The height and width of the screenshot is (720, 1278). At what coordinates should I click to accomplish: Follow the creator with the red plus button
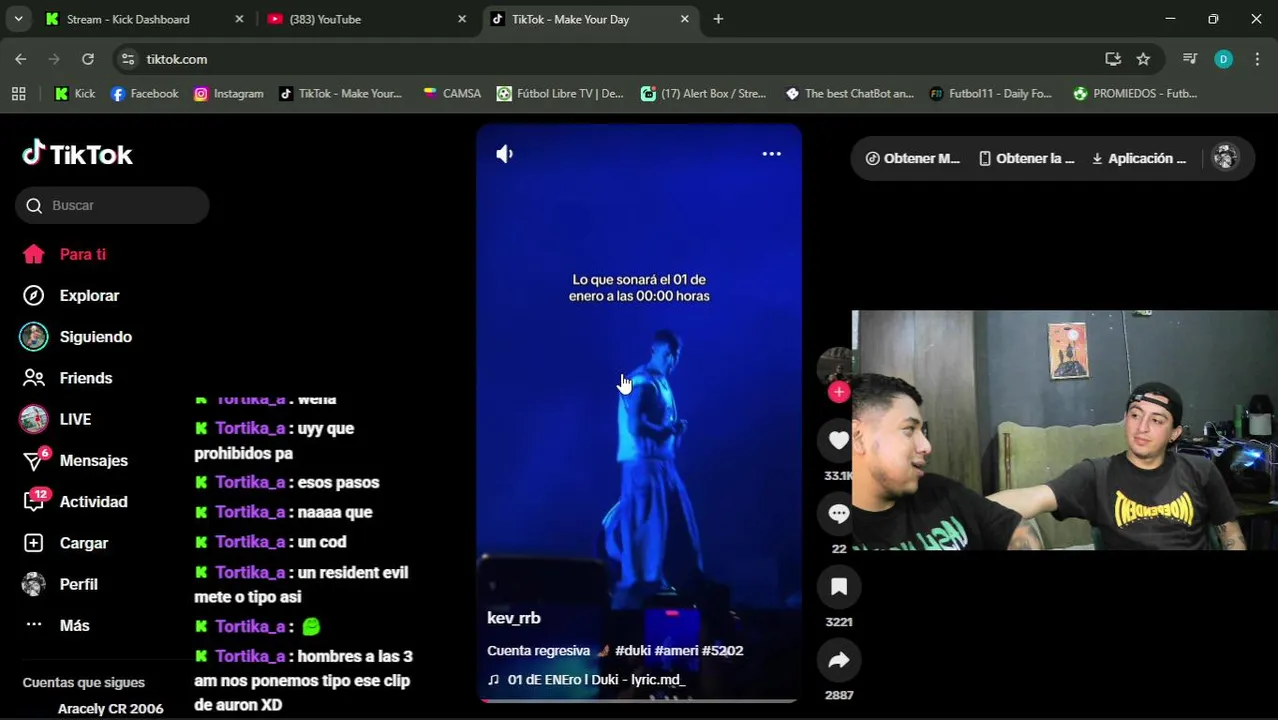coord(838,392)
